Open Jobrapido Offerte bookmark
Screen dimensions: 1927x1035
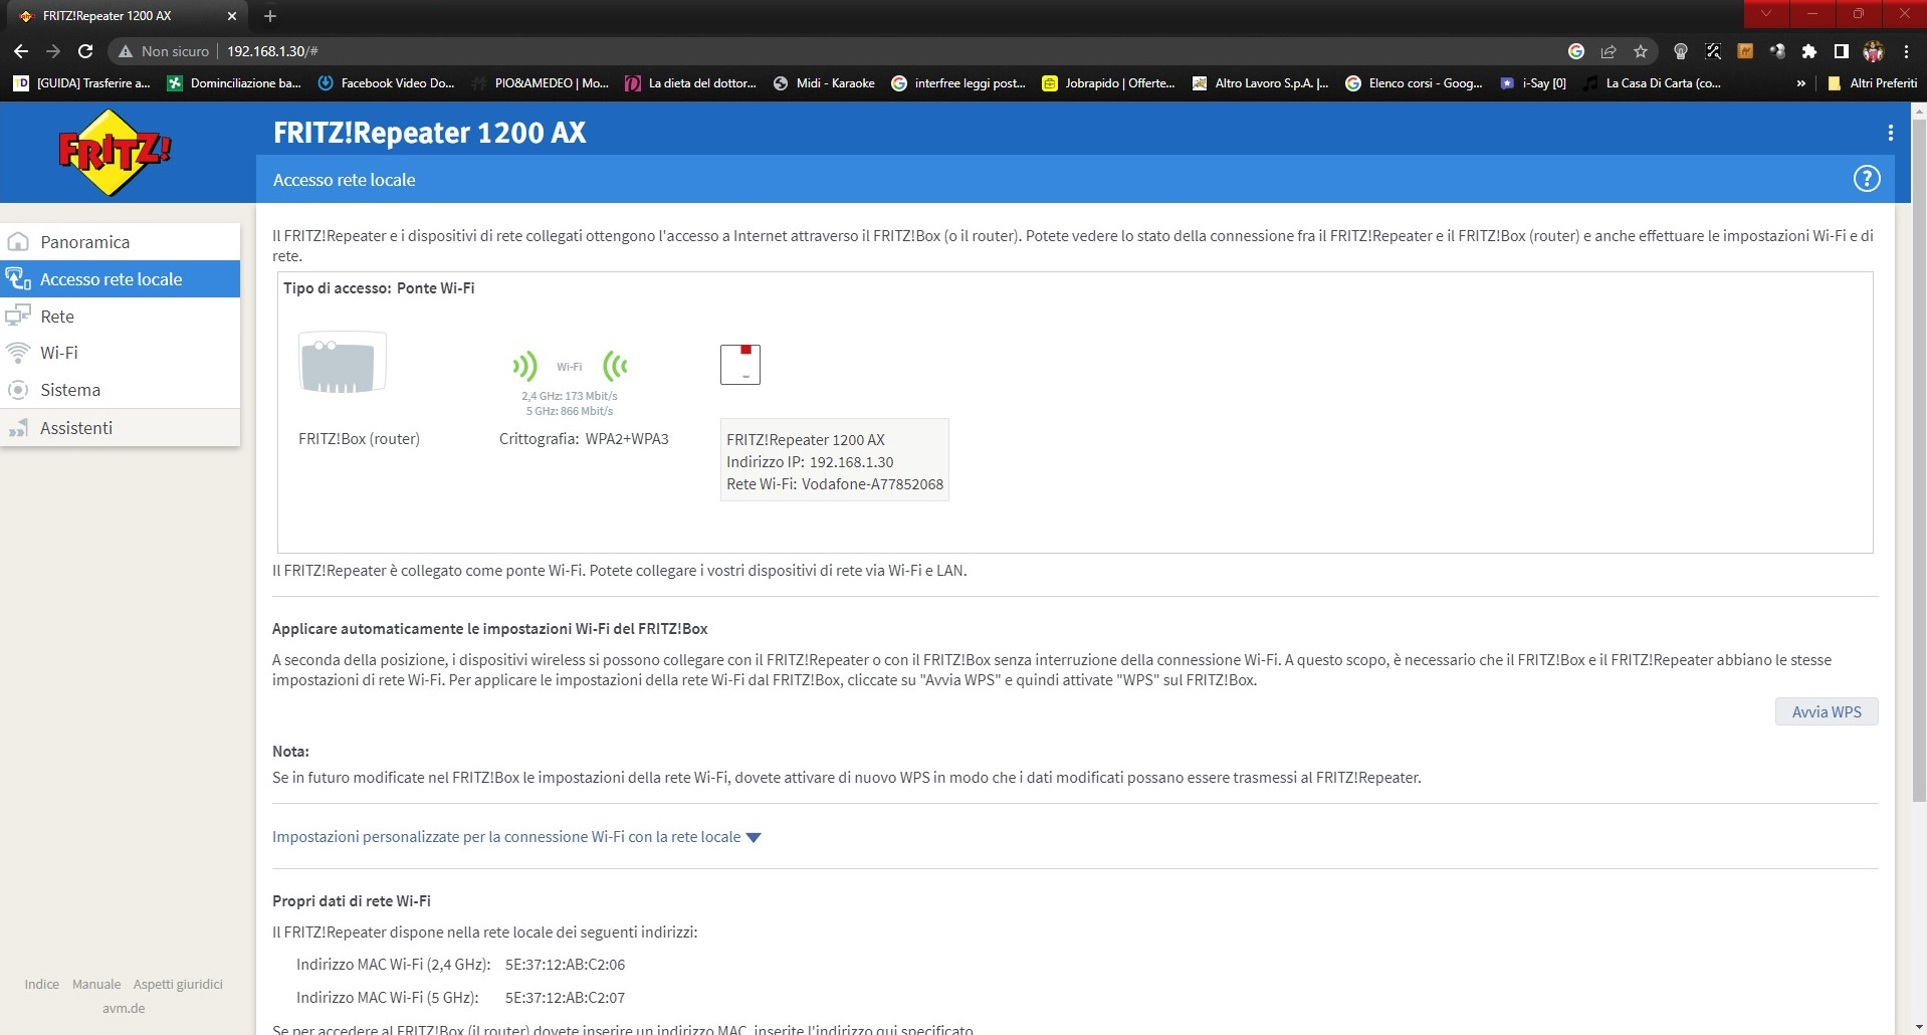pos(1109,83)
